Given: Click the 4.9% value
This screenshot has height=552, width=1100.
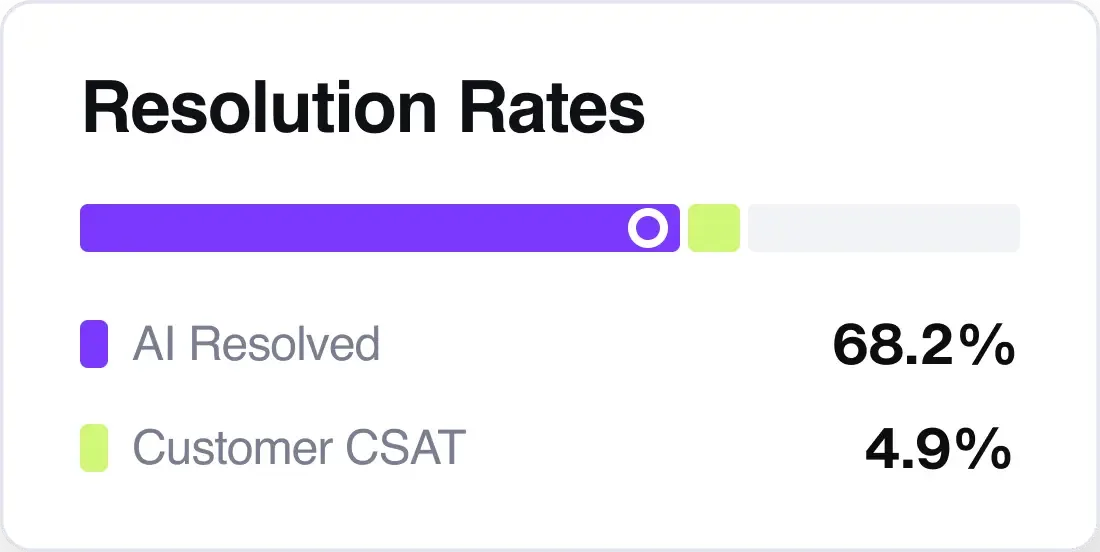Looking at the screenshot, I should click(x=938, y=449).
